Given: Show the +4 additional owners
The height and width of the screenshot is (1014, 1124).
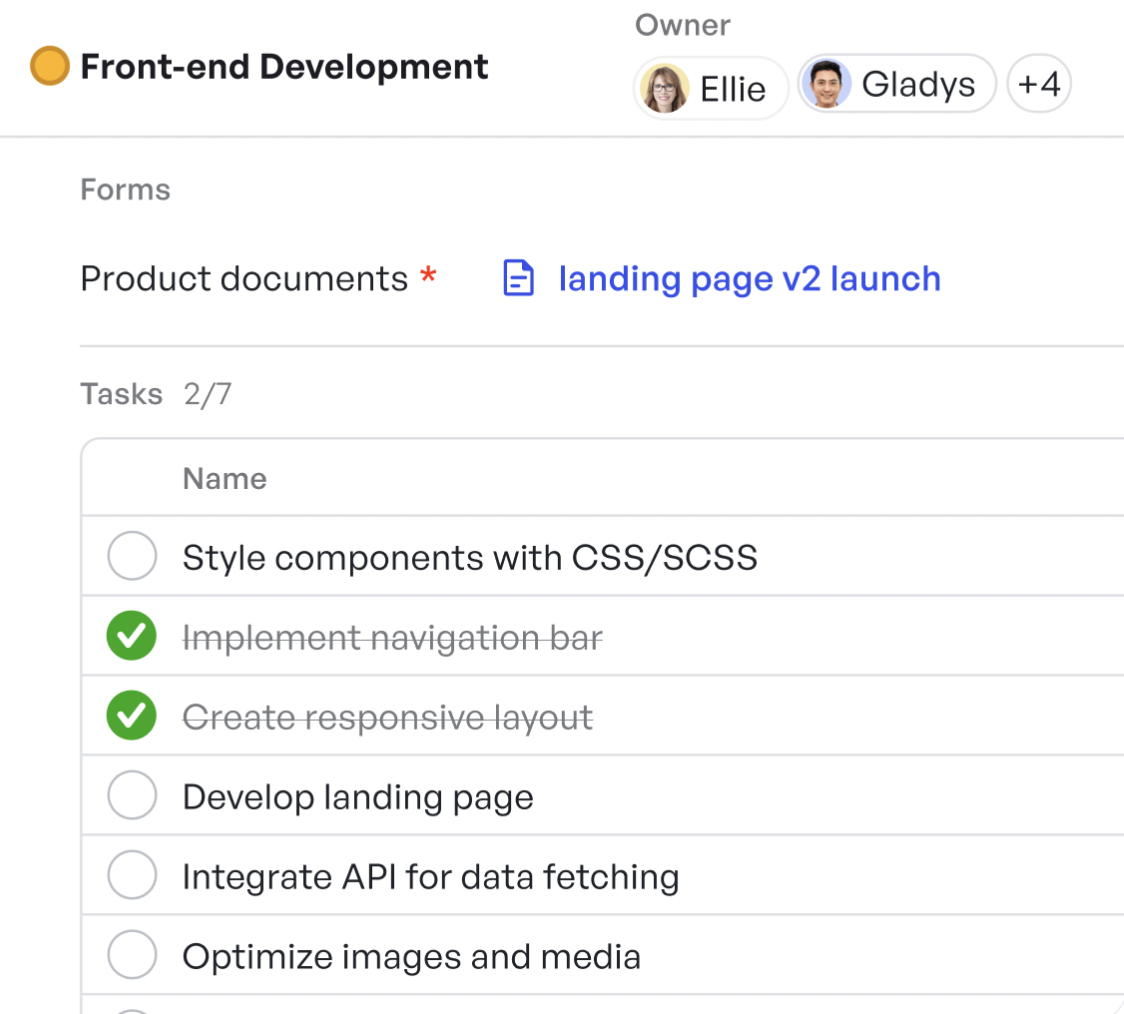Looking at the screenshot, I should (1039, 84).
